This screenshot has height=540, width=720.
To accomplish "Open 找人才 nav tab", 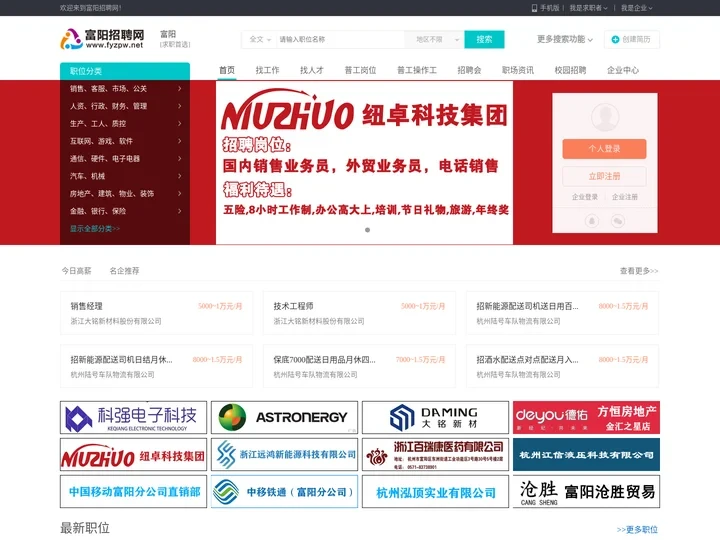I will click(x=312, y=70).
